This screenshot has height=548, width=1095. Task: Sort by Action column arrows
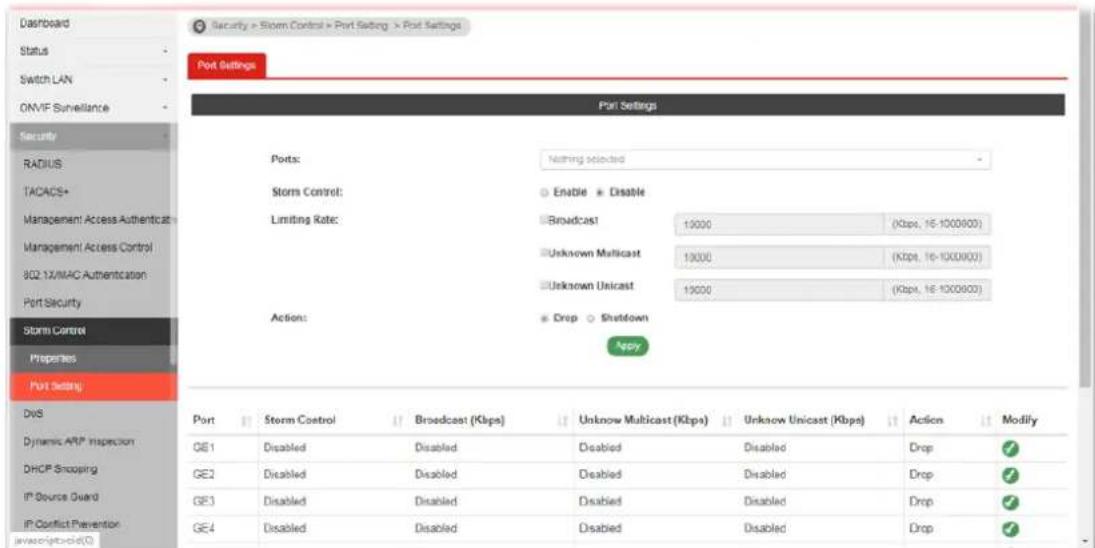click(x=986, y=421)
